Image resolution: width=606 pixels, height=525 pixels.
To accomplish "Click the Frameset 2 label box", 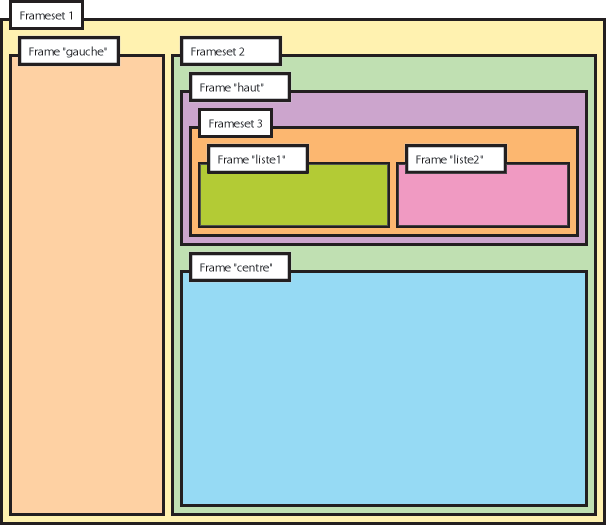I will point(230,51).
